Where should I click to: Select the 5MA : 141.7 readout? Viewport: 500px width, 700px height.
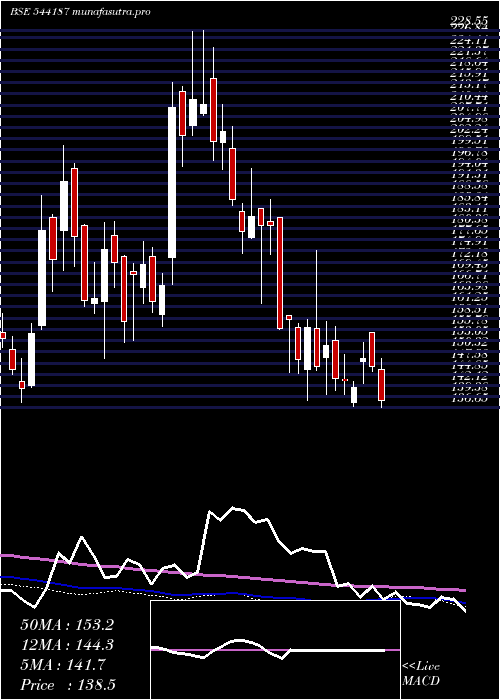63,665
